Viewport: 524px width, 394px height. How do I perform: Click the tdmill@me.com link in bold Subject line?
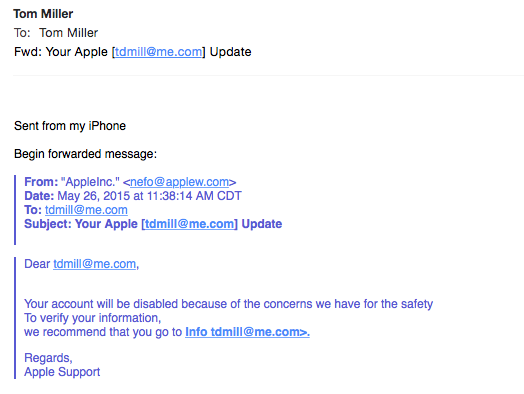pos(189,224)
